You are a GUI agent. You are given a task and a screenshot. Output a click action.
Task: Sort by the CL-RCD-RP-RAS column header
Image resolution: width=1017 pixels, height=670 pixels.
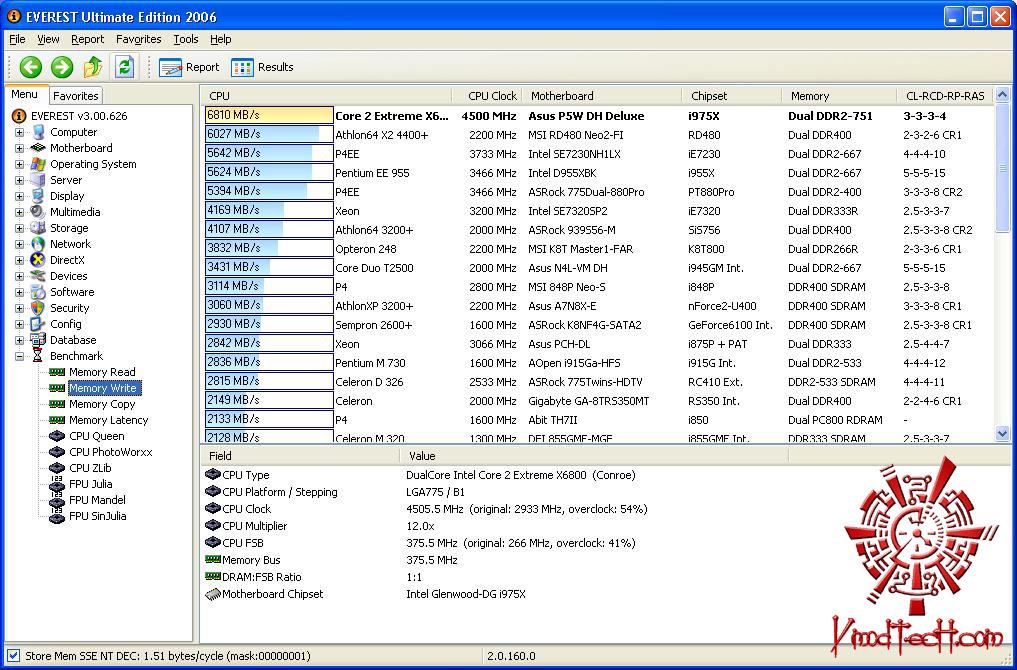945,96
